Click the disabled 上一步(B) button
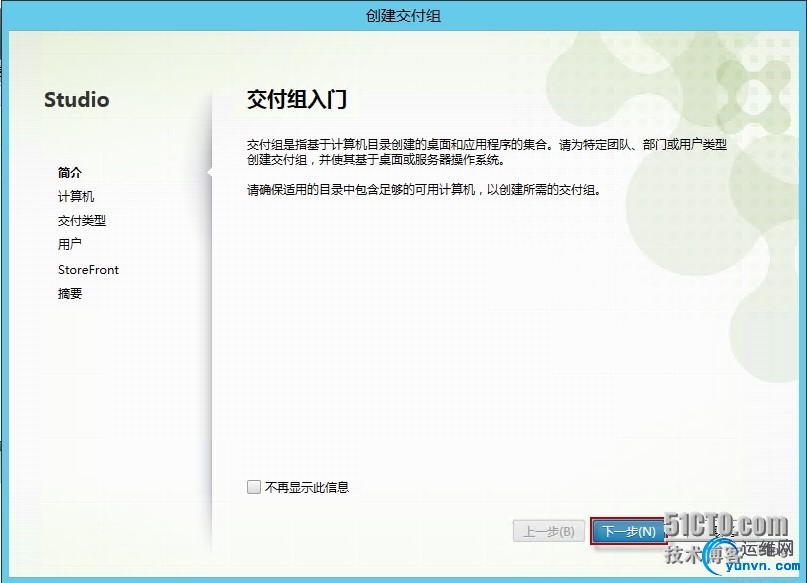Screen dimensions: 807x583 click(549, 531)
